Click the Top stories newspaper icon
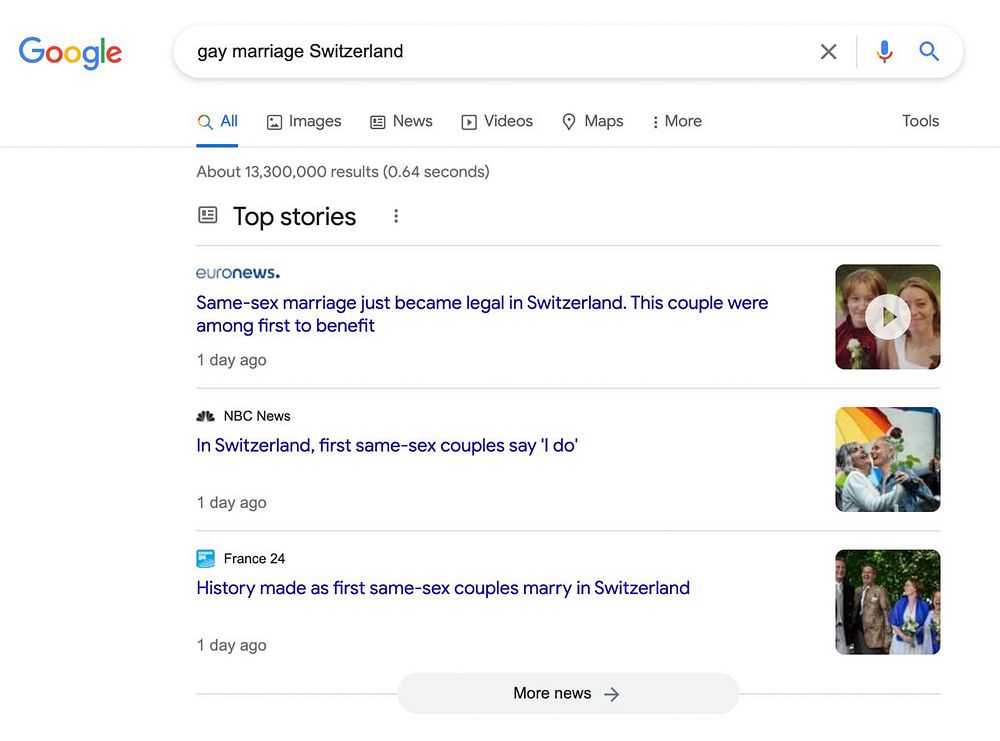 coord(208,215)
